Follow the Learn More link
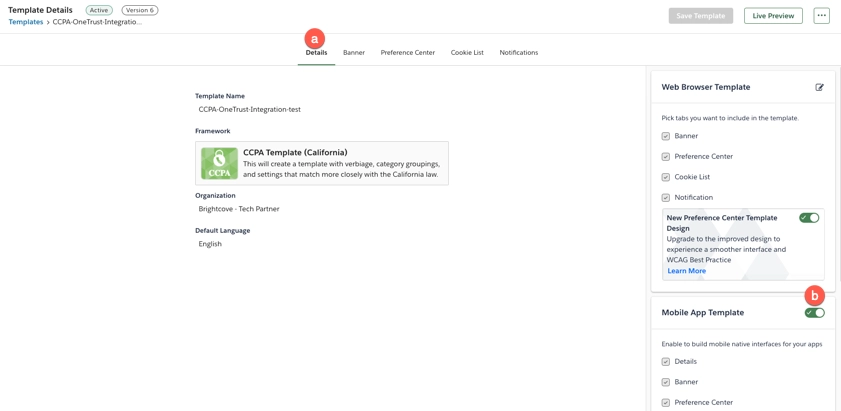This screenshot has width=841, height=411. [x=686, y=271]
